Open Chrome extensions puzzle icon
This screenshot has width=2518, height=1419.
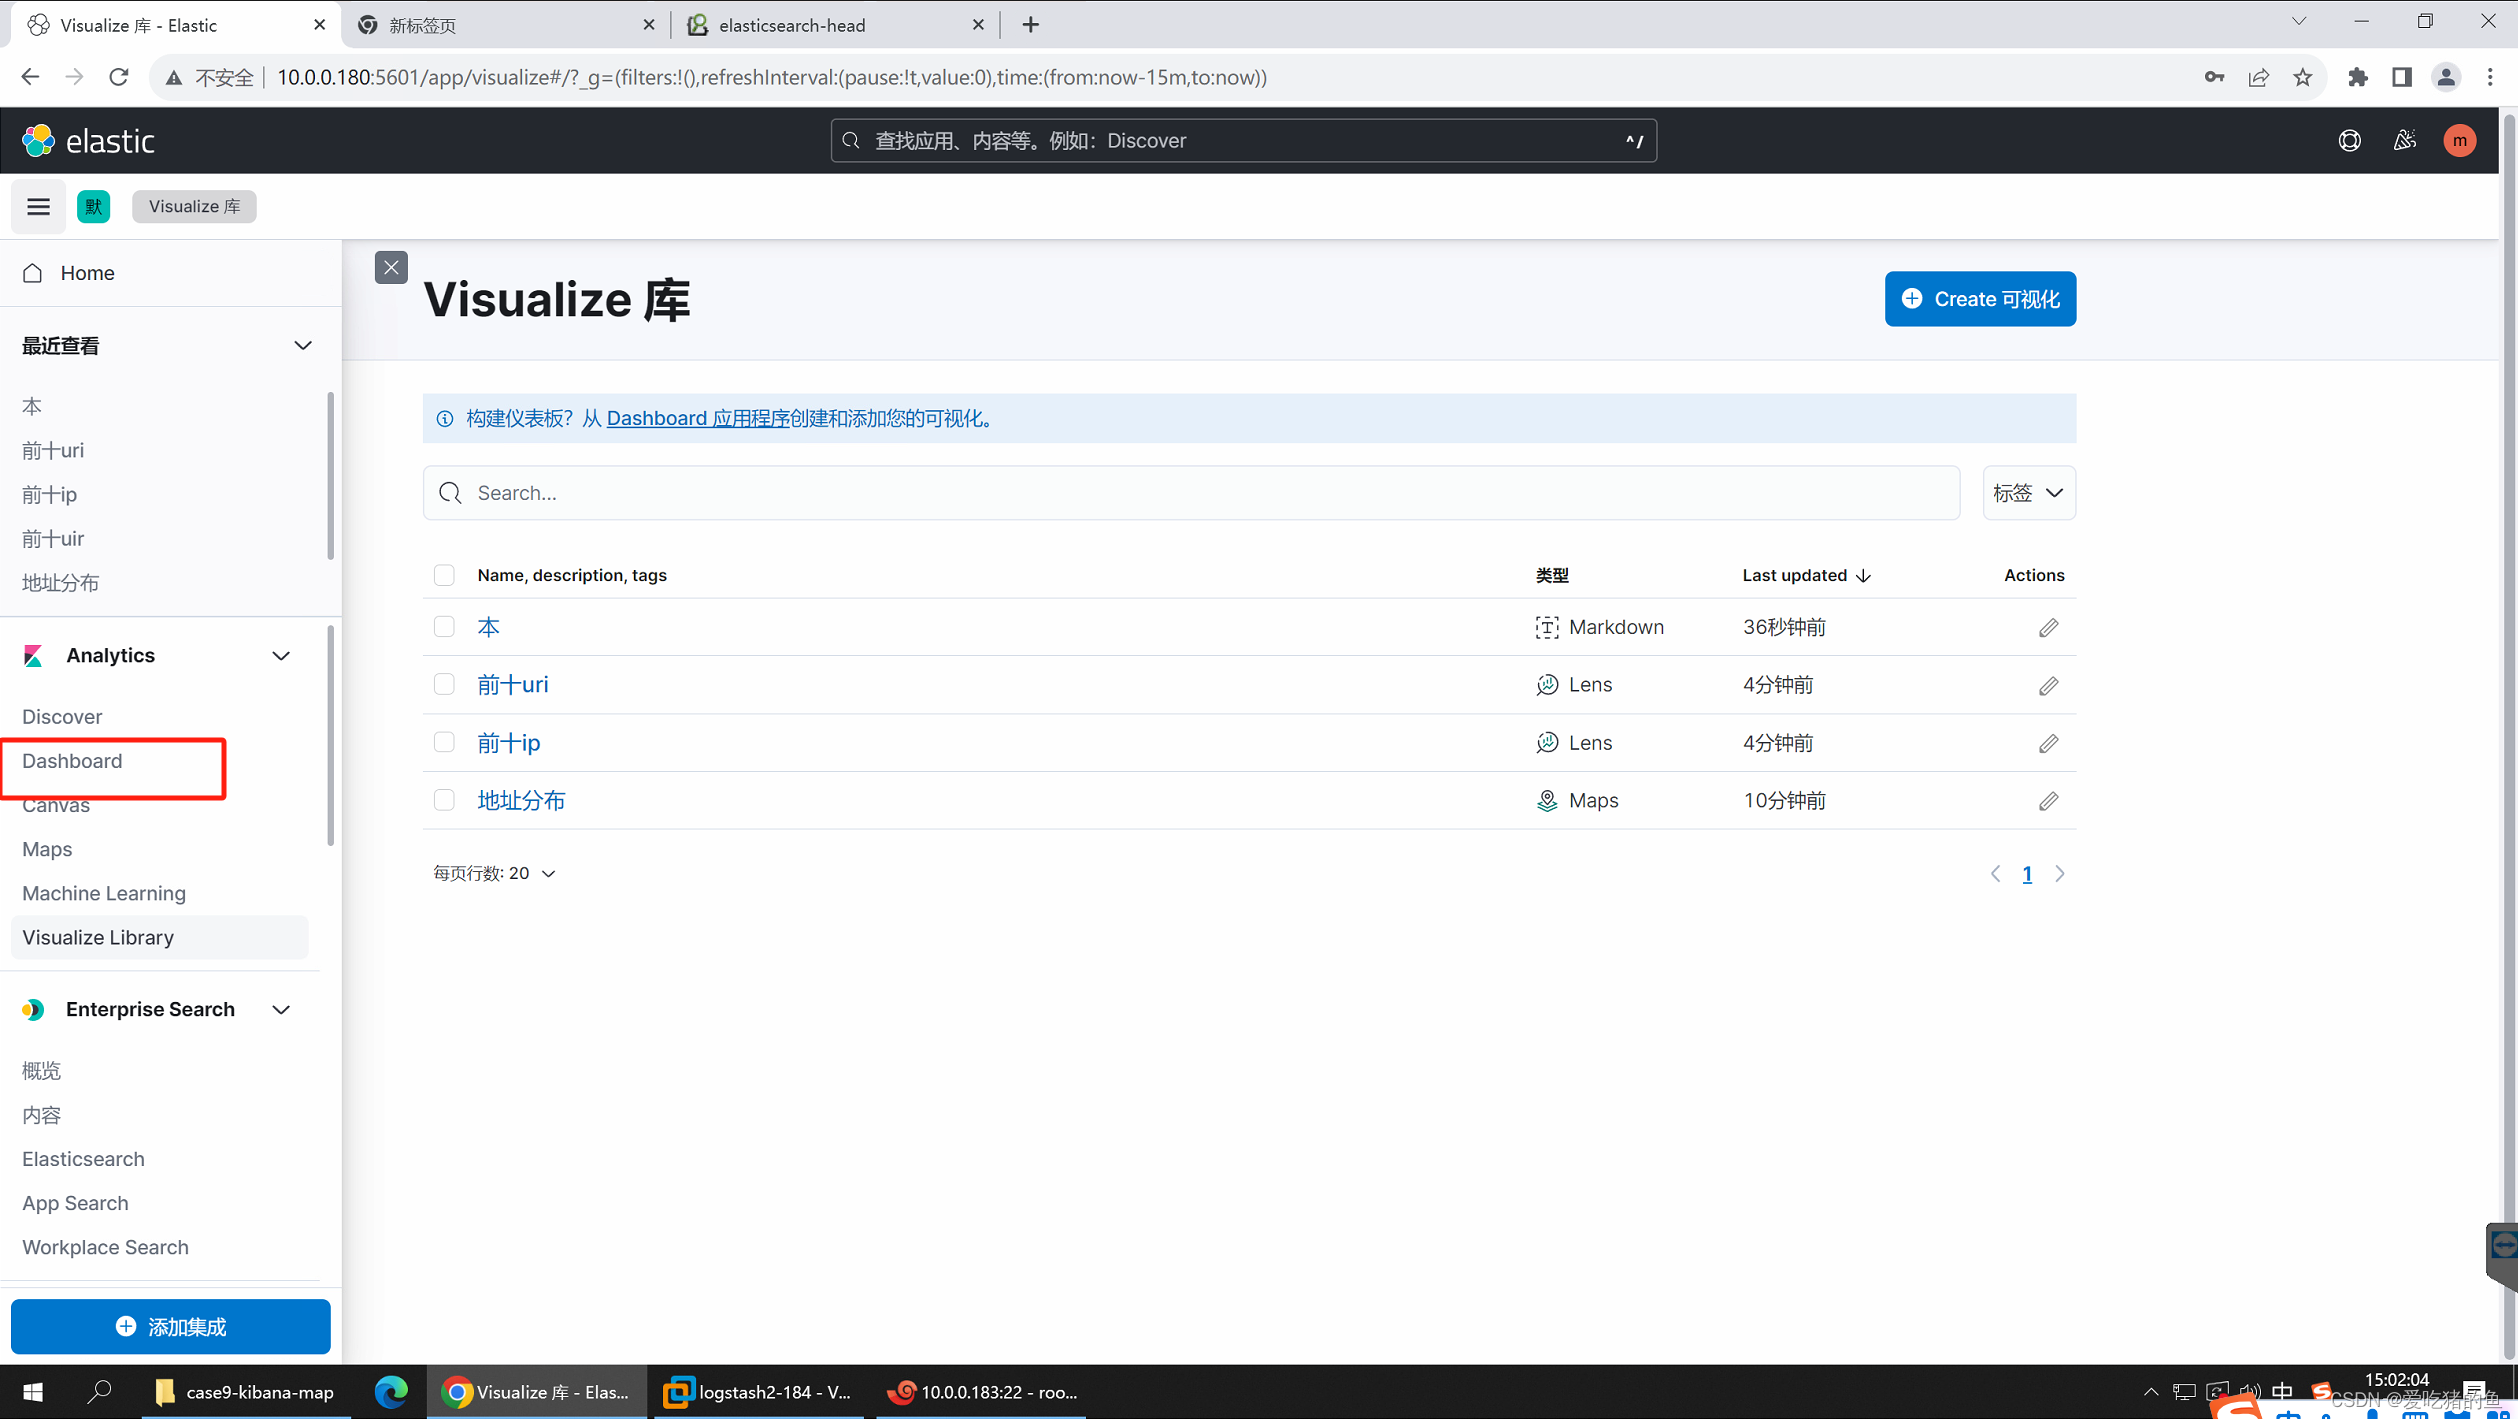[2358, 77]
